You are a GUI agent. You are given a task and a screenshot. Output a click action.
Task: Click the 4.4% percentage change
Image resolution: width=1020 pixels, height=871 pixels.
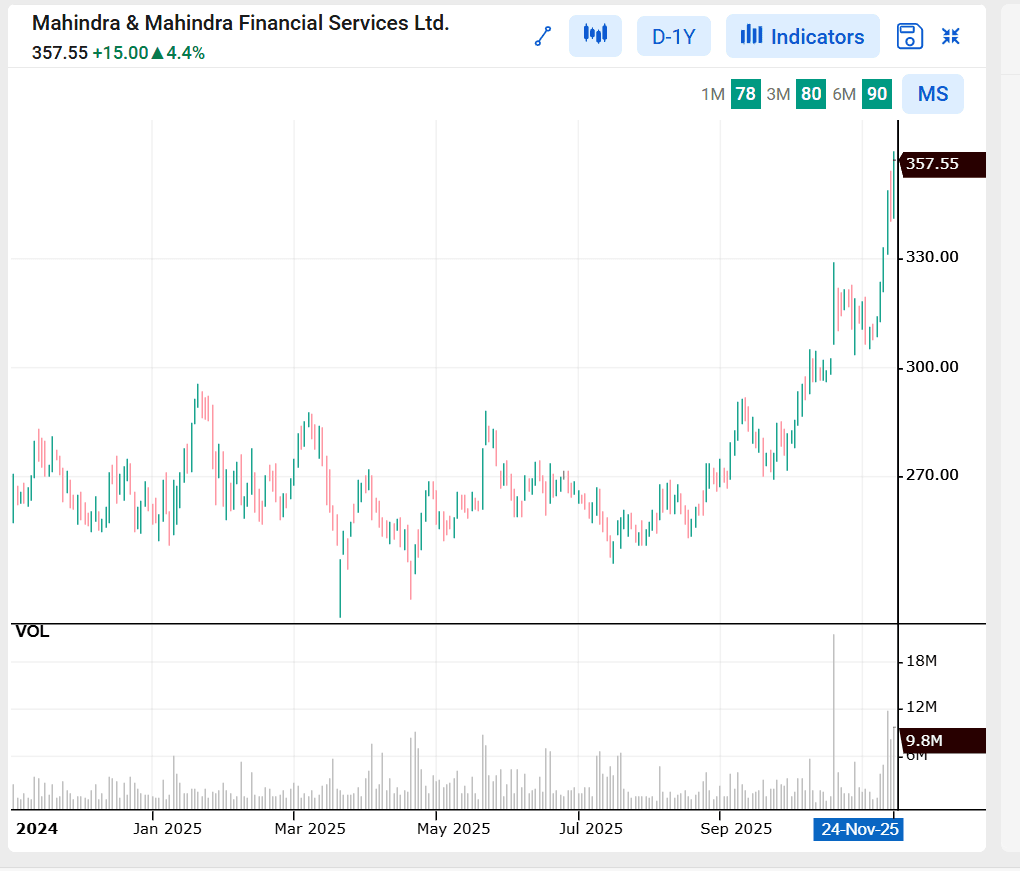(x=185, y=53)
